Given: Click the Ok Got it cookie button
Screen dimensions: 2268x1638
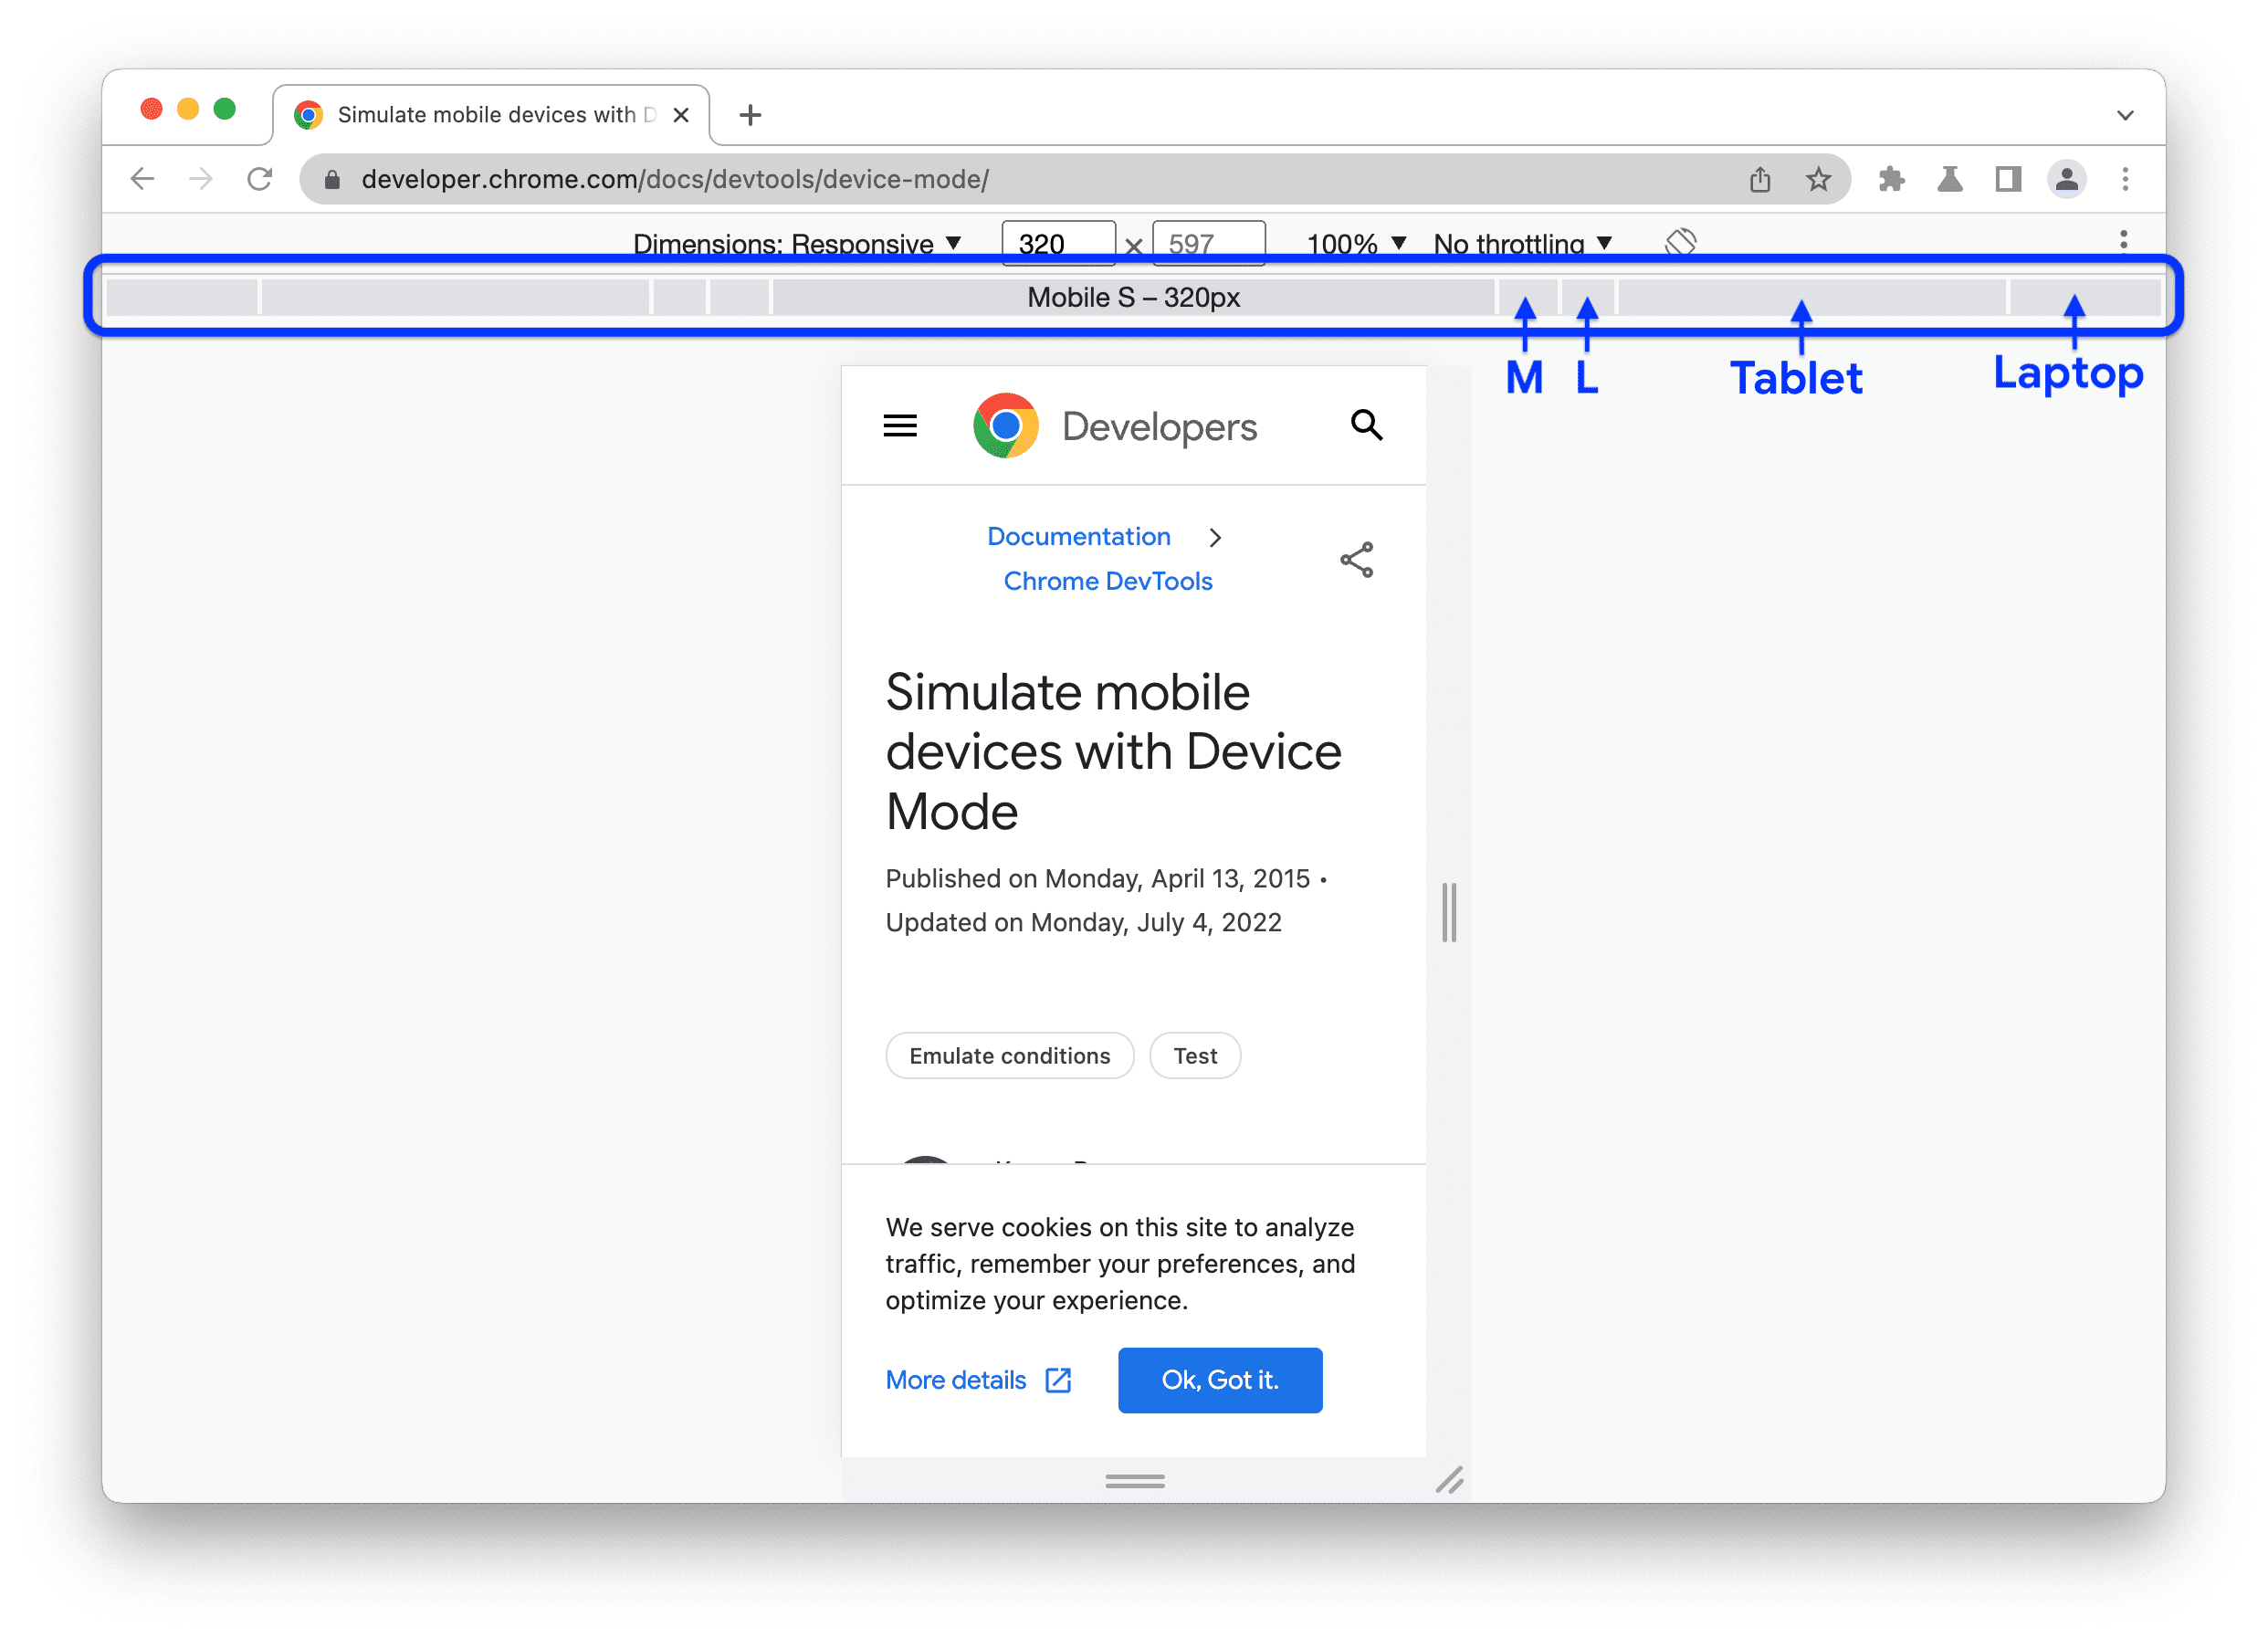Looking at the screenshot, I should pyautogui.click(x=1220, y=1379).
